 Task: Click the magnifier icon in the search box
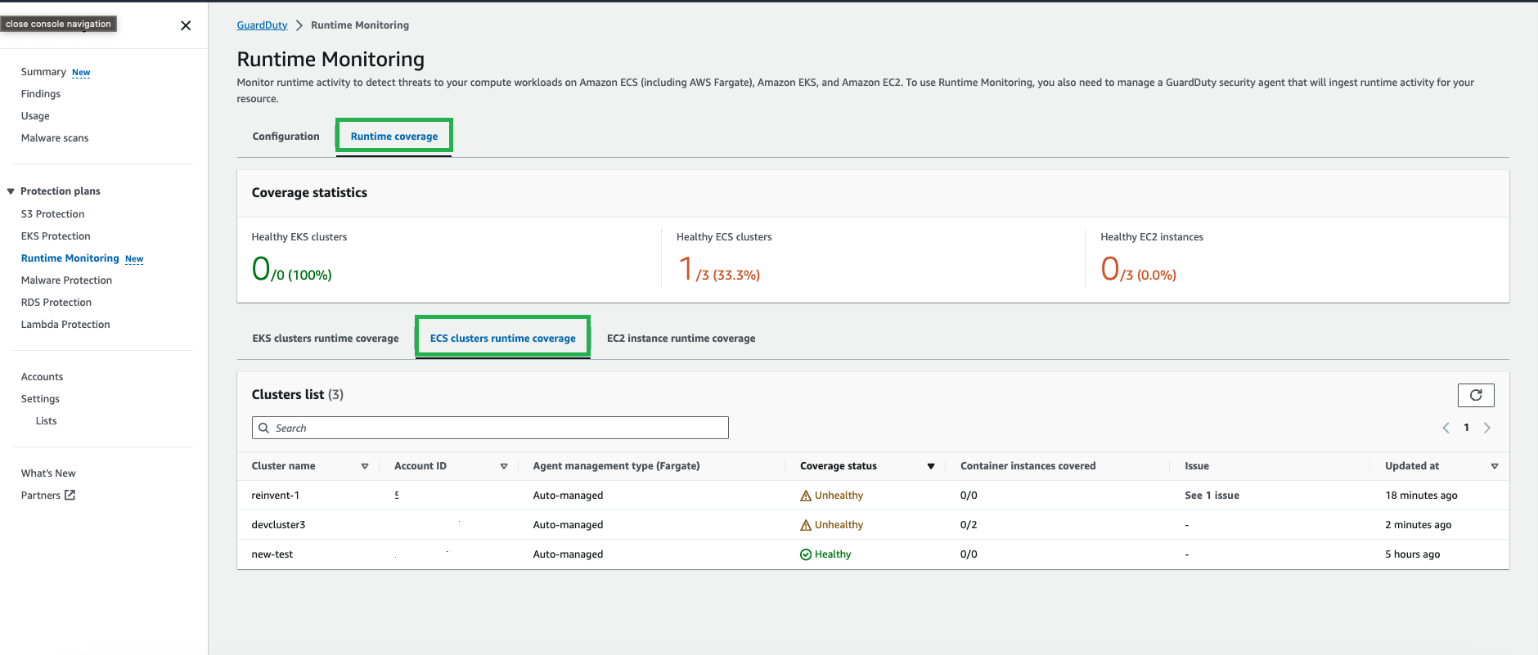click(x=264, y=427)
